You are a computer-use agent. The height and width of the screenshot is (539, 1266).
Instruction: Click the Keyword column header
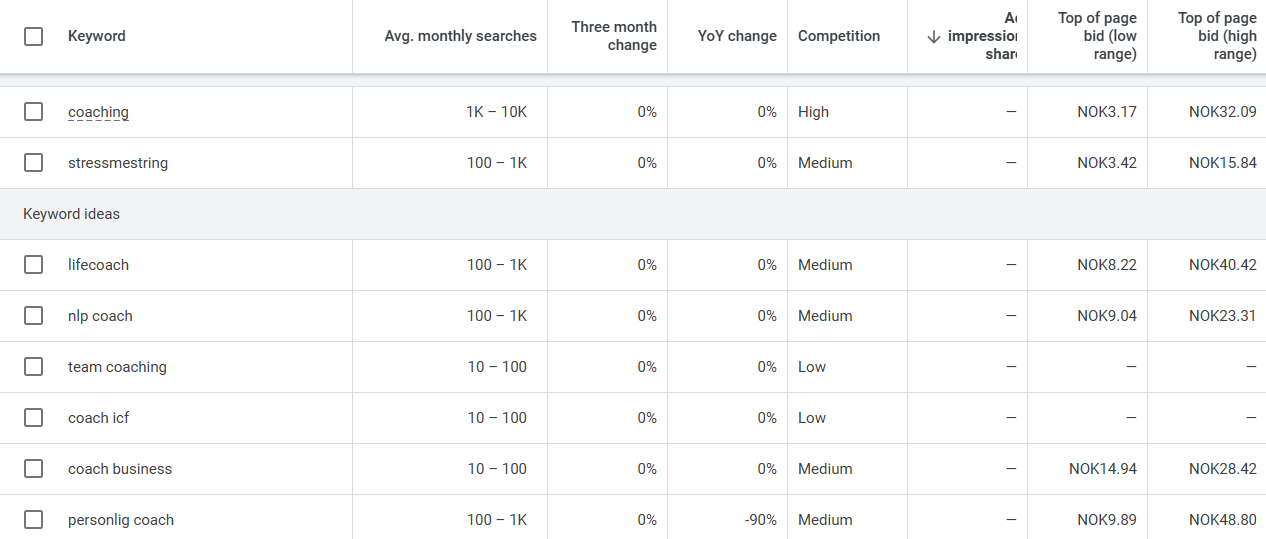coord(97,36)
